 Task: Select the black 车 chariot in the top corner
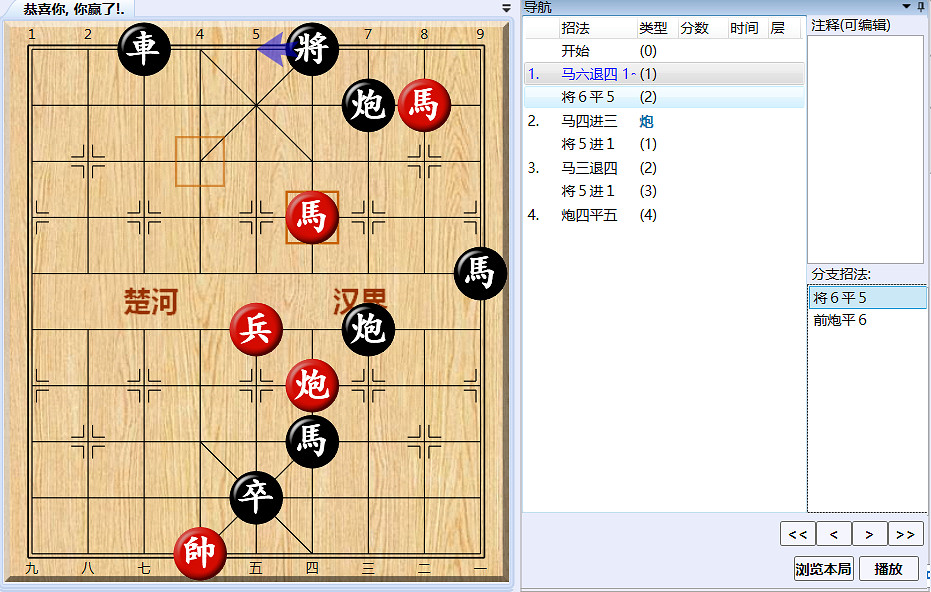[143, 48]
